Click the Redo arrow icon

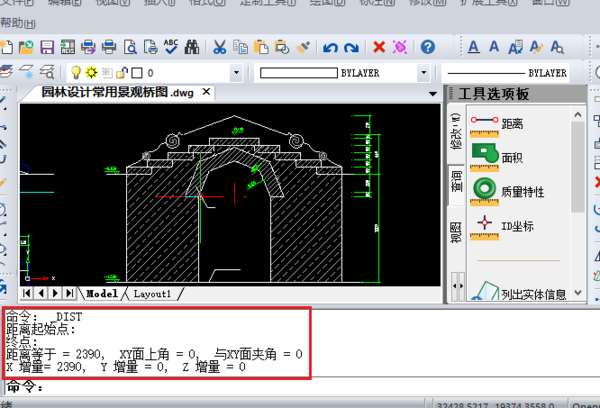click(x=351, y=47)
